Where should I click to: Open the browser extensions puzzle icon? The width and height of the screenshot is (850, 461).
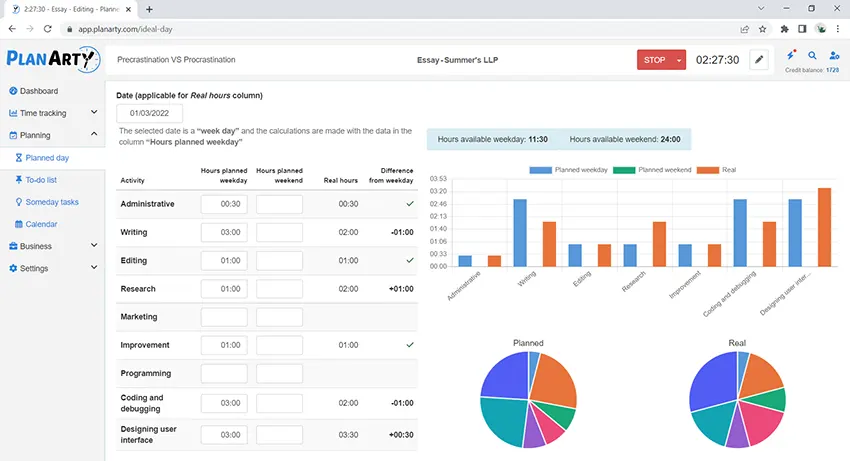click(x=785, y=29)
